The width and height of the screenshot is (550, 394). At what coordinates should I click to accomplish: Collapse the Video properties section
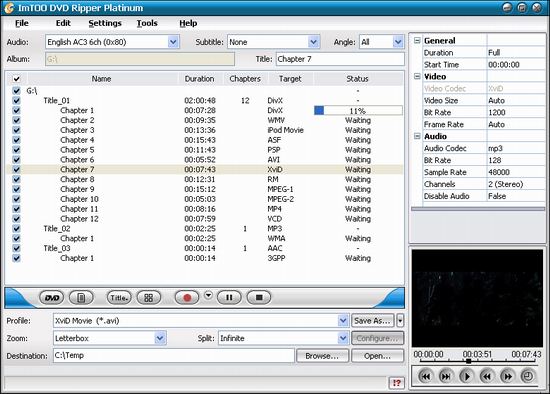point(417,76)
